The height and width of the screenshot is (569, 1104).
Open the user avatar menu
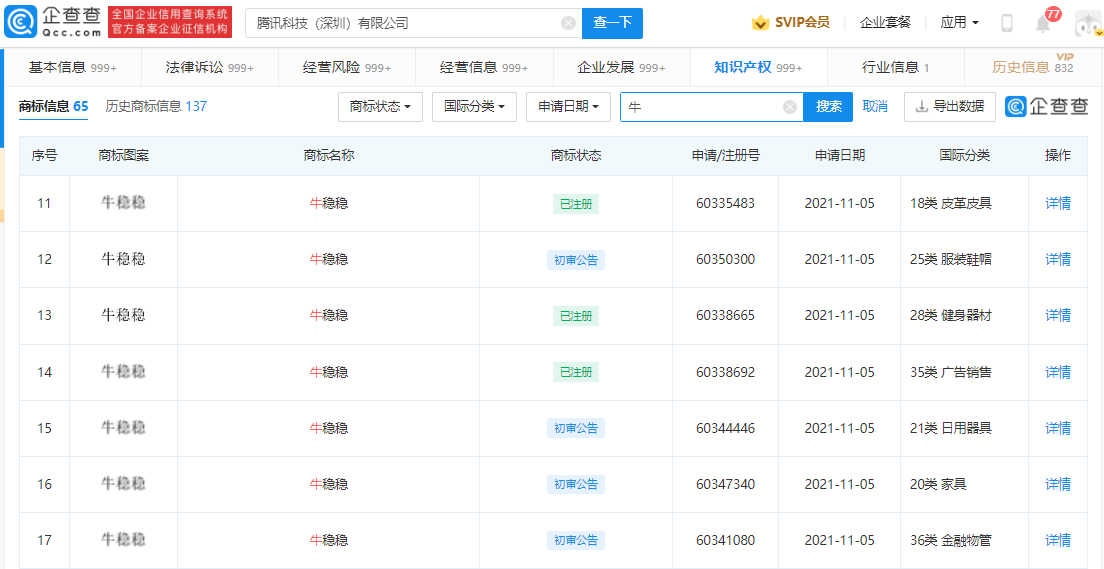pyautogui.click(x=1087, y=23)
